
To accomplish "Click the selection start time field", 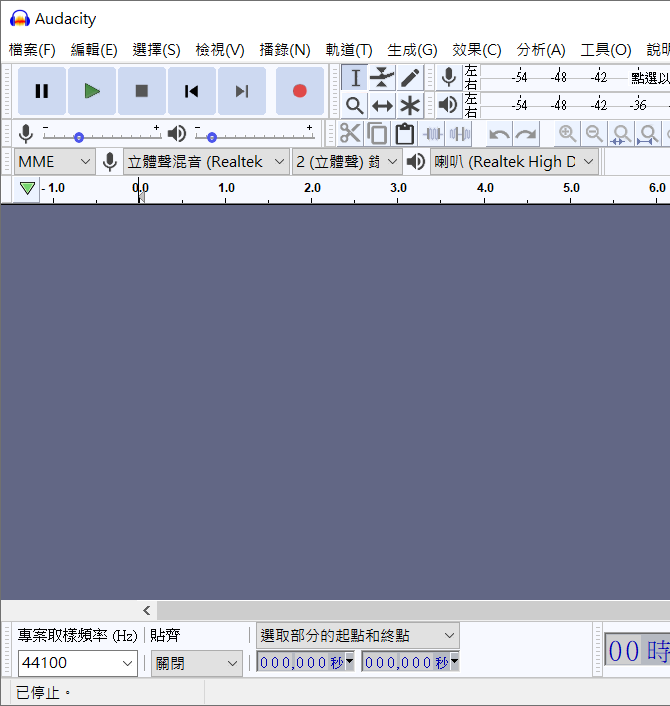I will pos(305,662).
